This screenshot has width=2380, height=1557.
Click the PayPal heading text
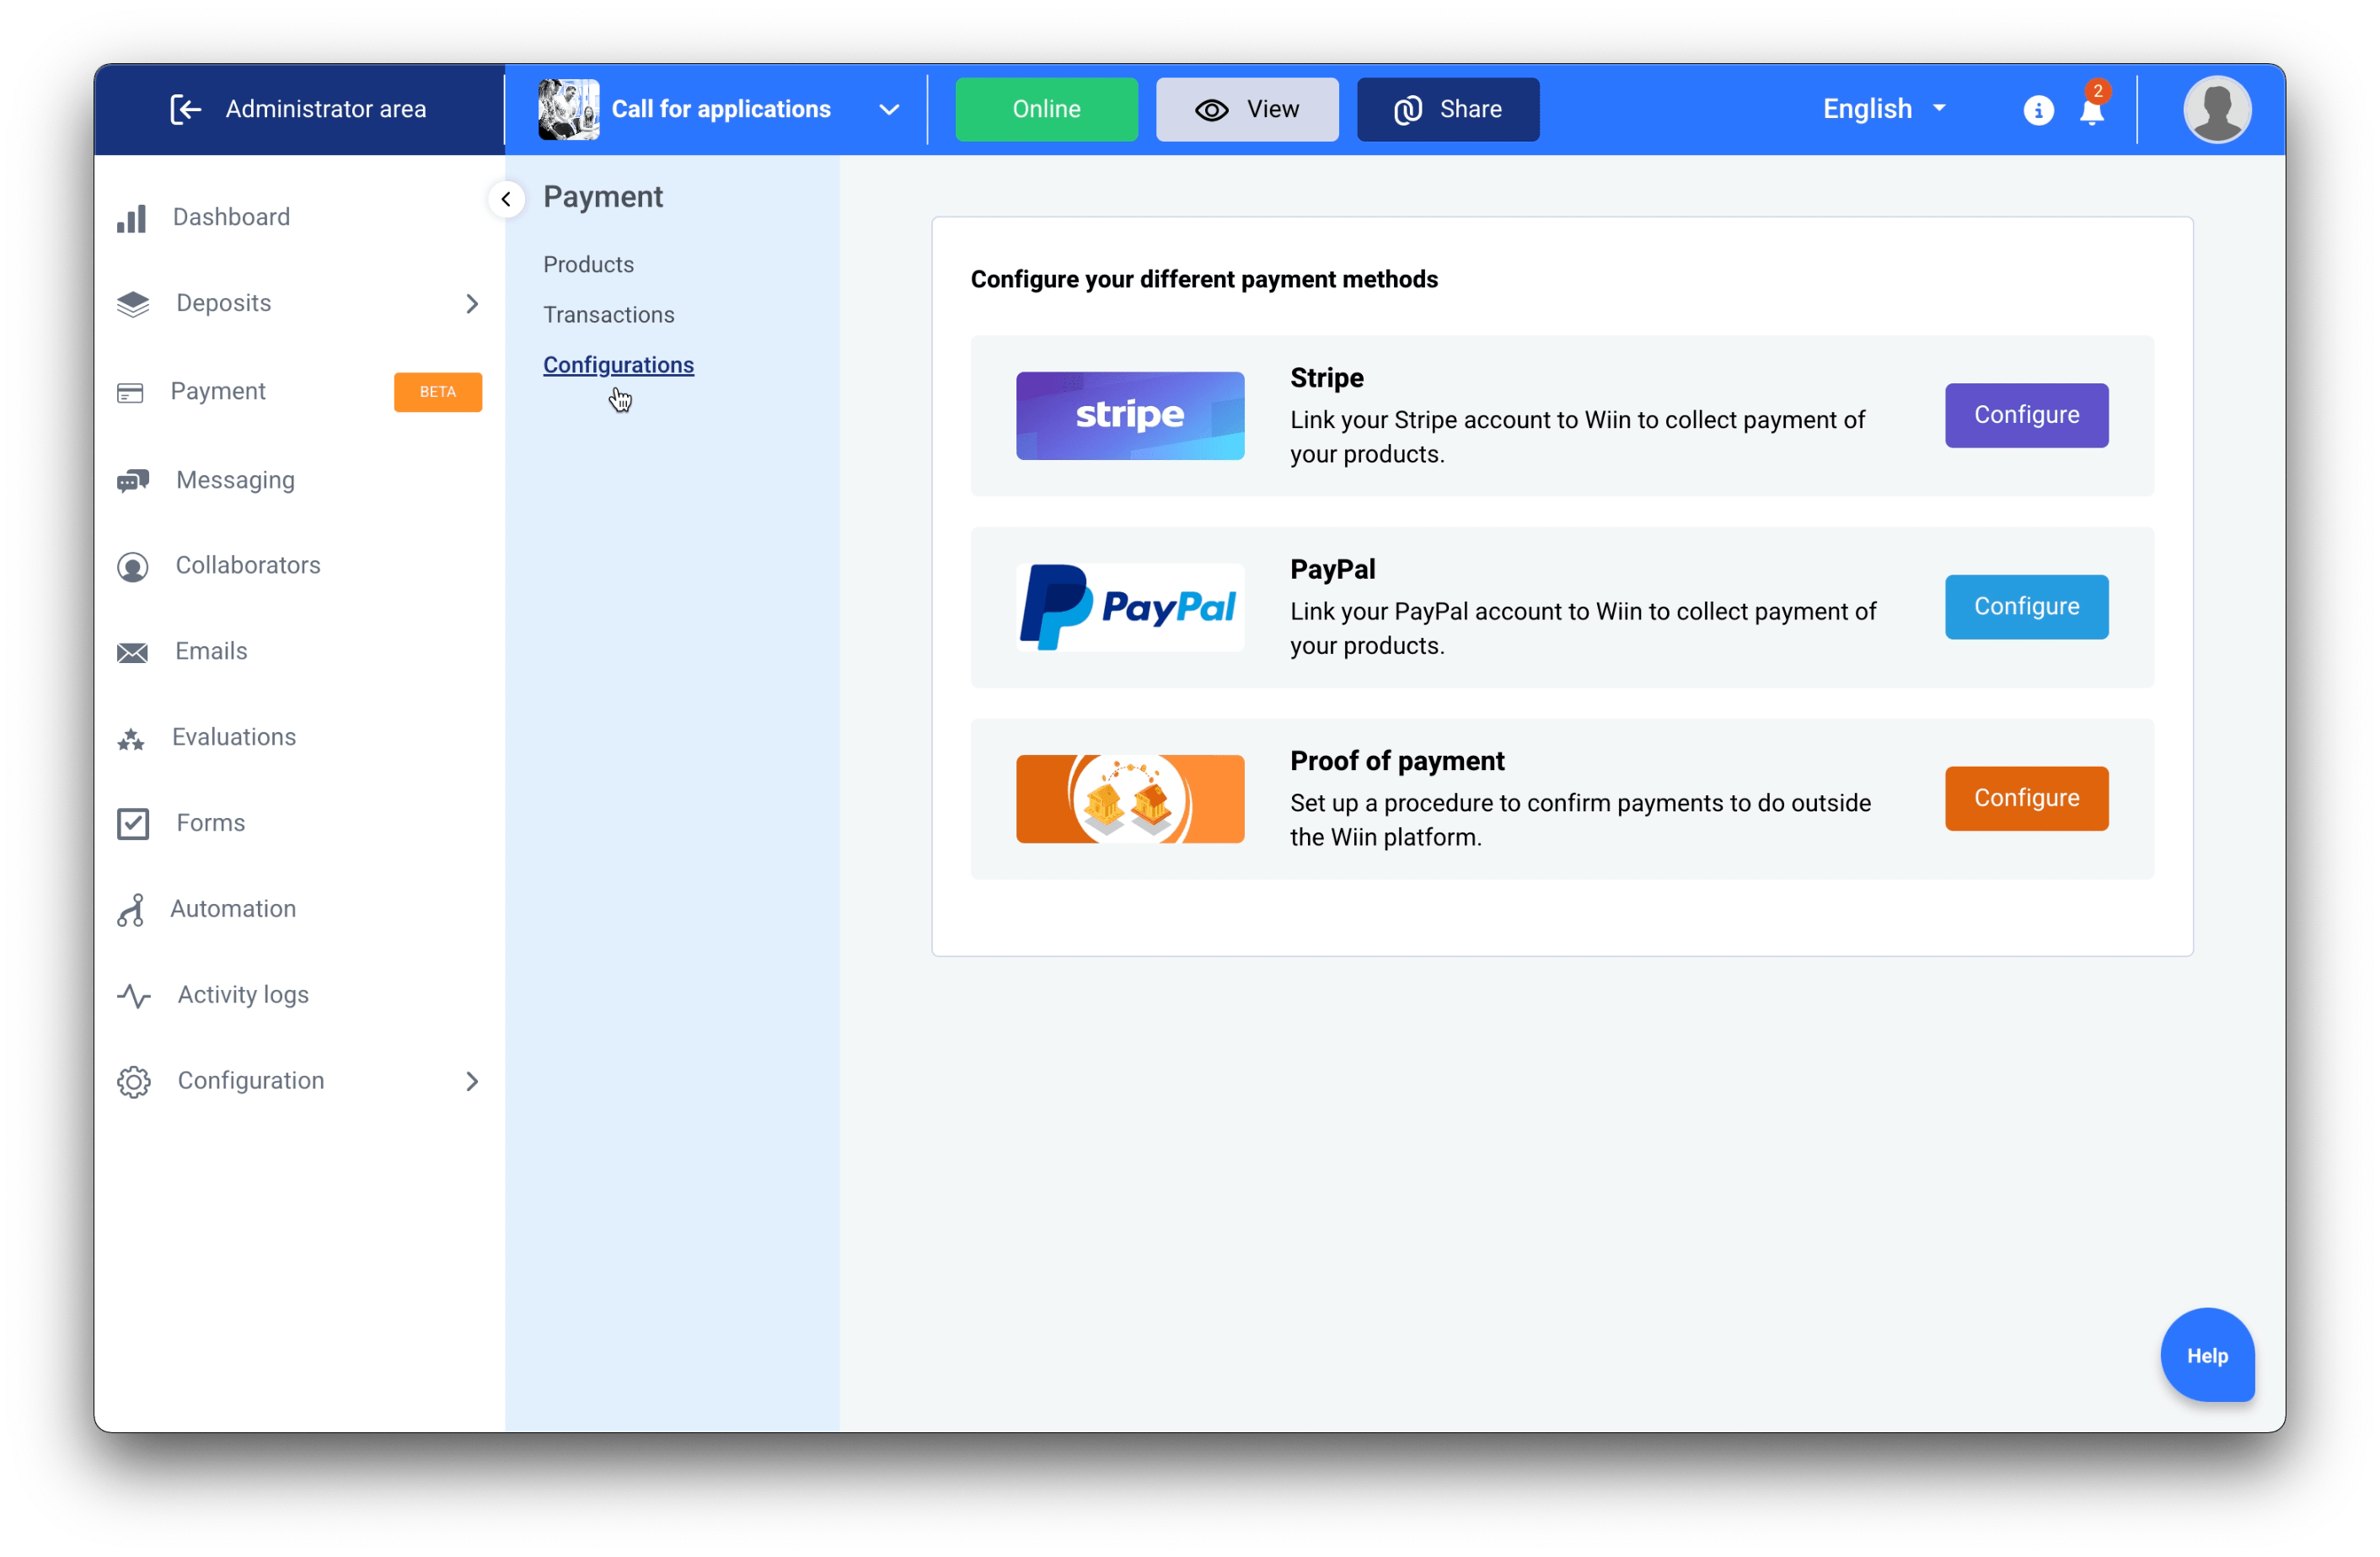point(1332,570)
